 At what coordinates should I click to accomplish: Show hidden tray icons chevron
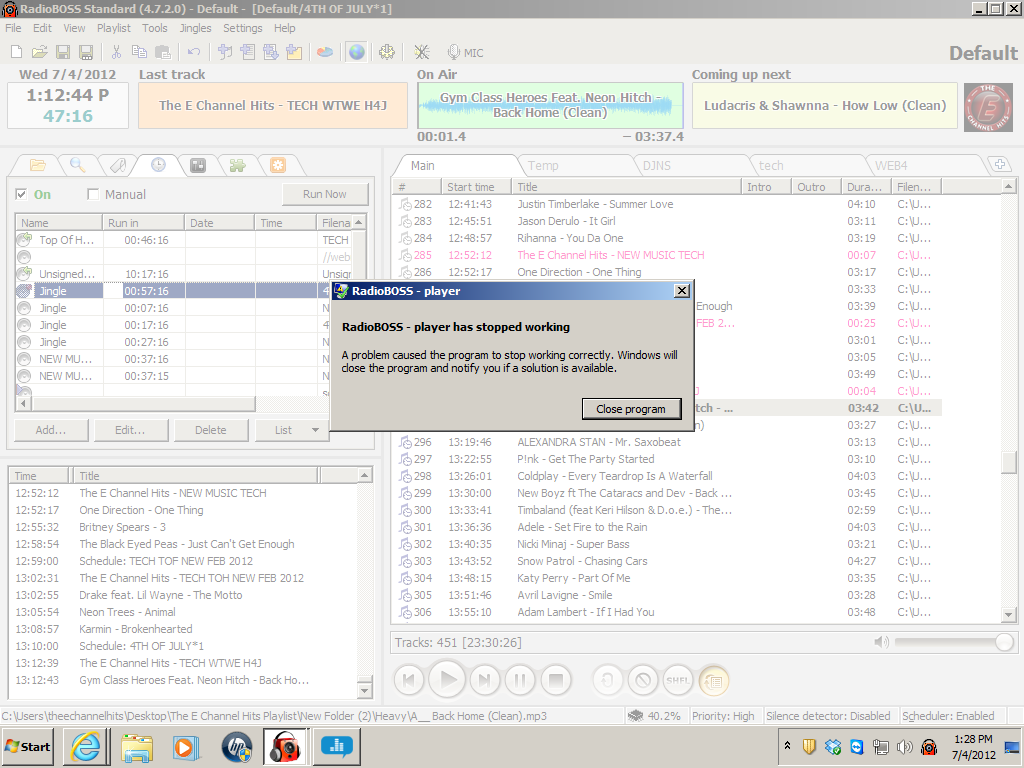pos(788,746)
